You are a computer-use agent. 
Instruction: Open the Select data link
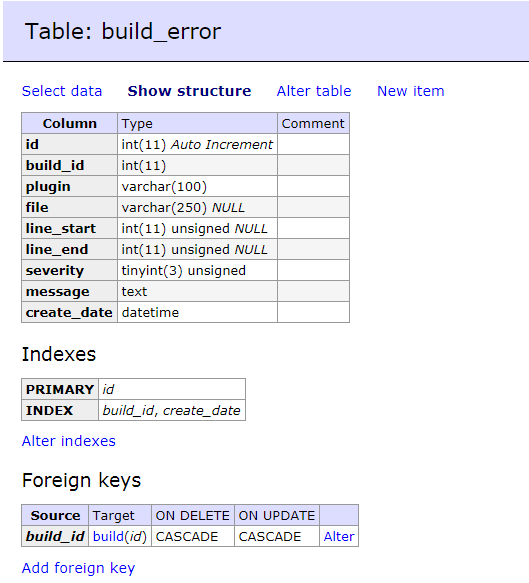(62, 91)
